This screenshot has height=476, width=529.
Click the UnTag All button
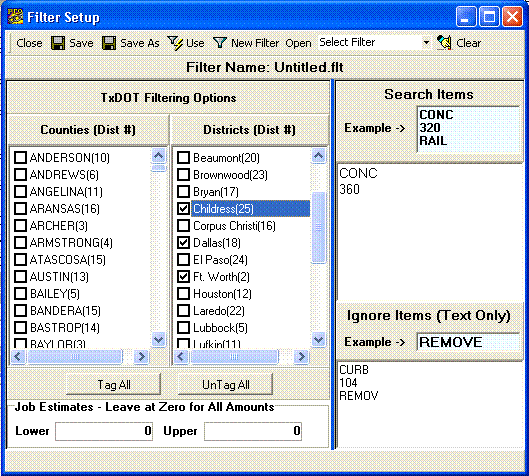tap(225, 385)
